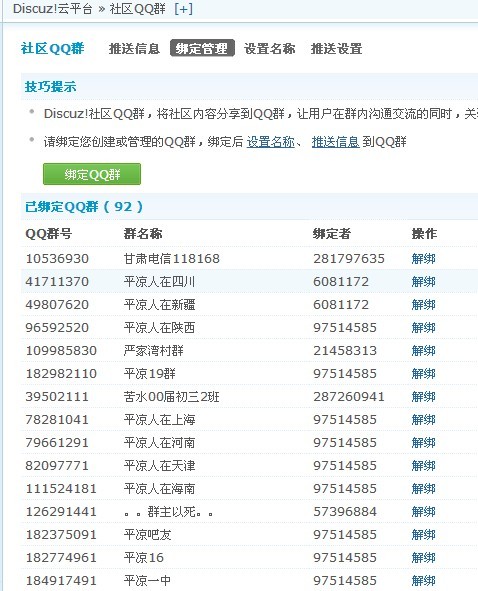Unbind group 平凉人在河南

423,443
